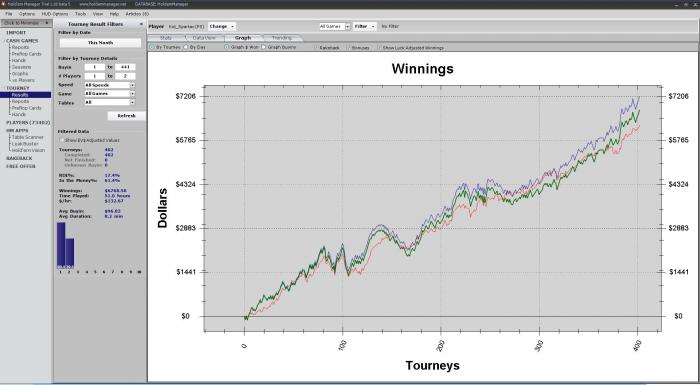Viewport: 700px width, 385px height.
Task: Click the maximum Buyin input field
Action: [125, 67]
